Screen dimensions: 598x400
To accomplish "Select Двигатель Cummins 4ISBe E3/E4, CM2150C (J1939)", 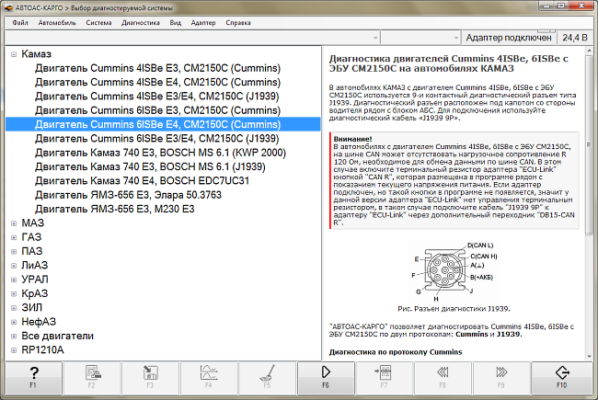I will pyautogui.click(x=157, y=96).
